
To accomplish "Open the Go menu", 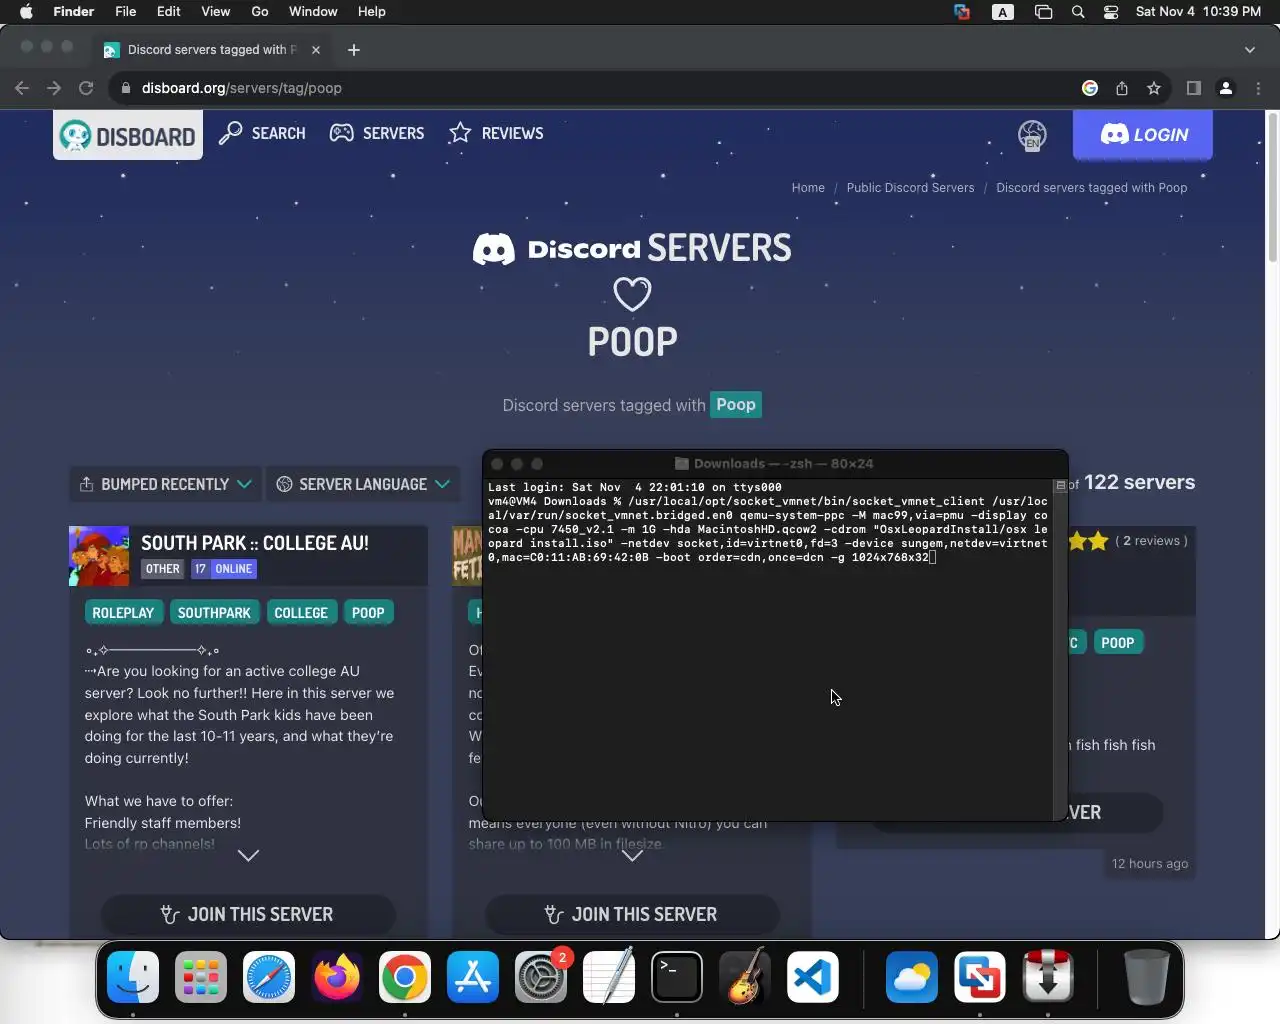I will [260, 12].
